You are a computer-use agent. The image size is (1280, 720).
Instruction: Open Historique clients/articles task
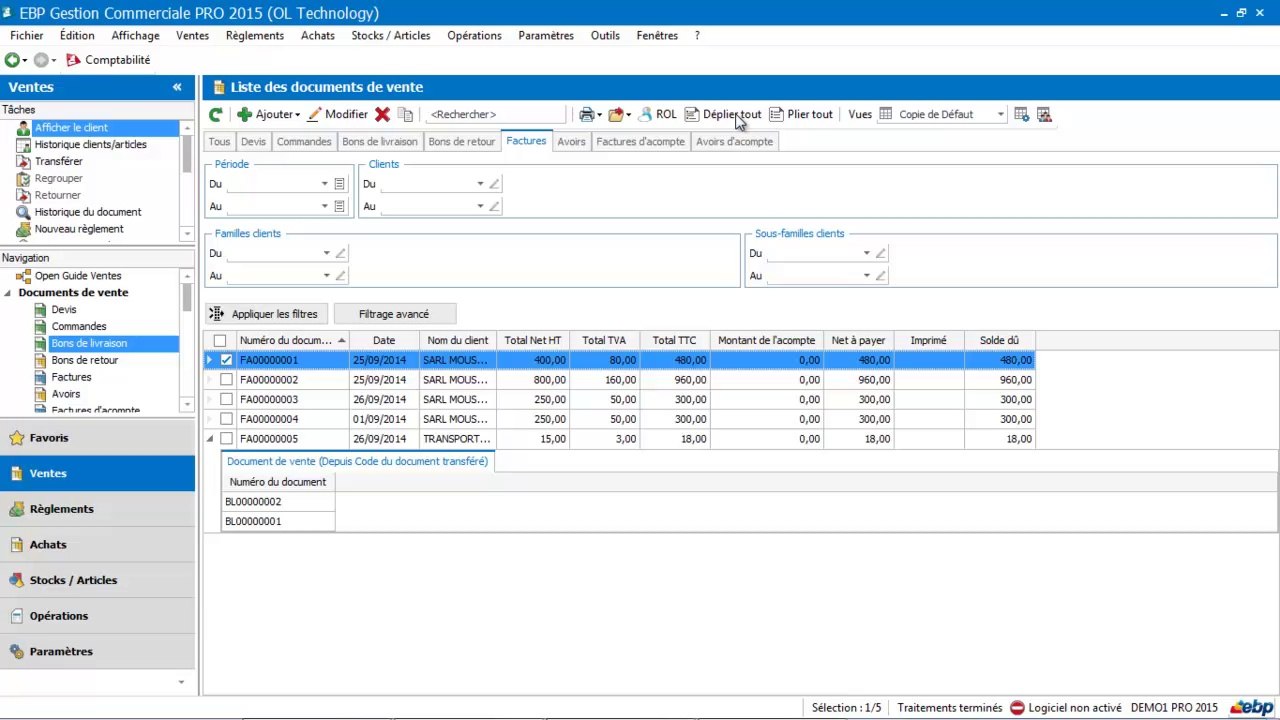pyautogui.click(x=90, y=144)
